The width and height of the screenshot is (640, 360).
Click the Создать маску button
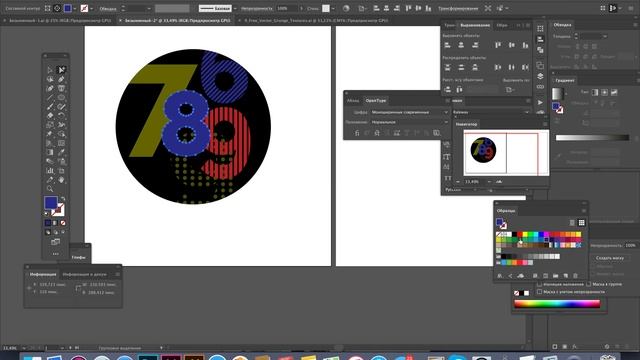610,258
